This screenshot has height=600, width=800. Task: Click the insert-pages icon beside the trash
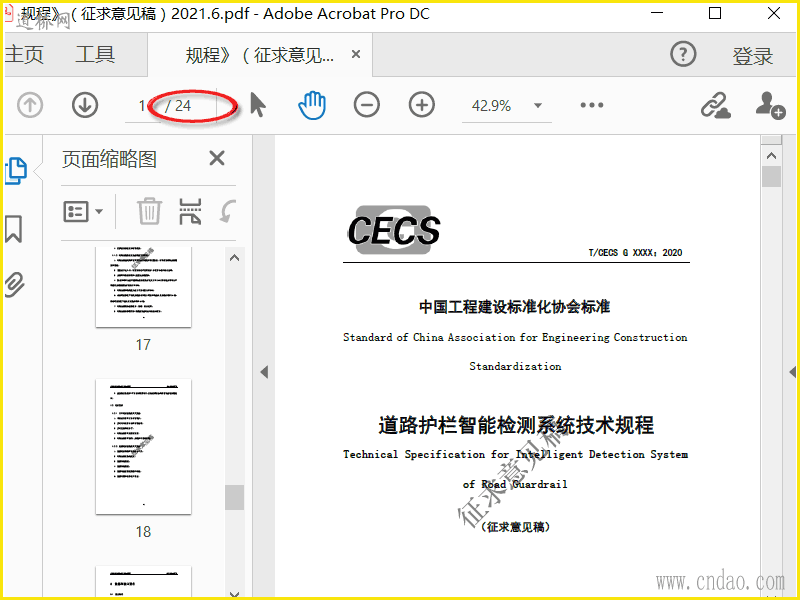pyautogui.click(x=190, y=211)
